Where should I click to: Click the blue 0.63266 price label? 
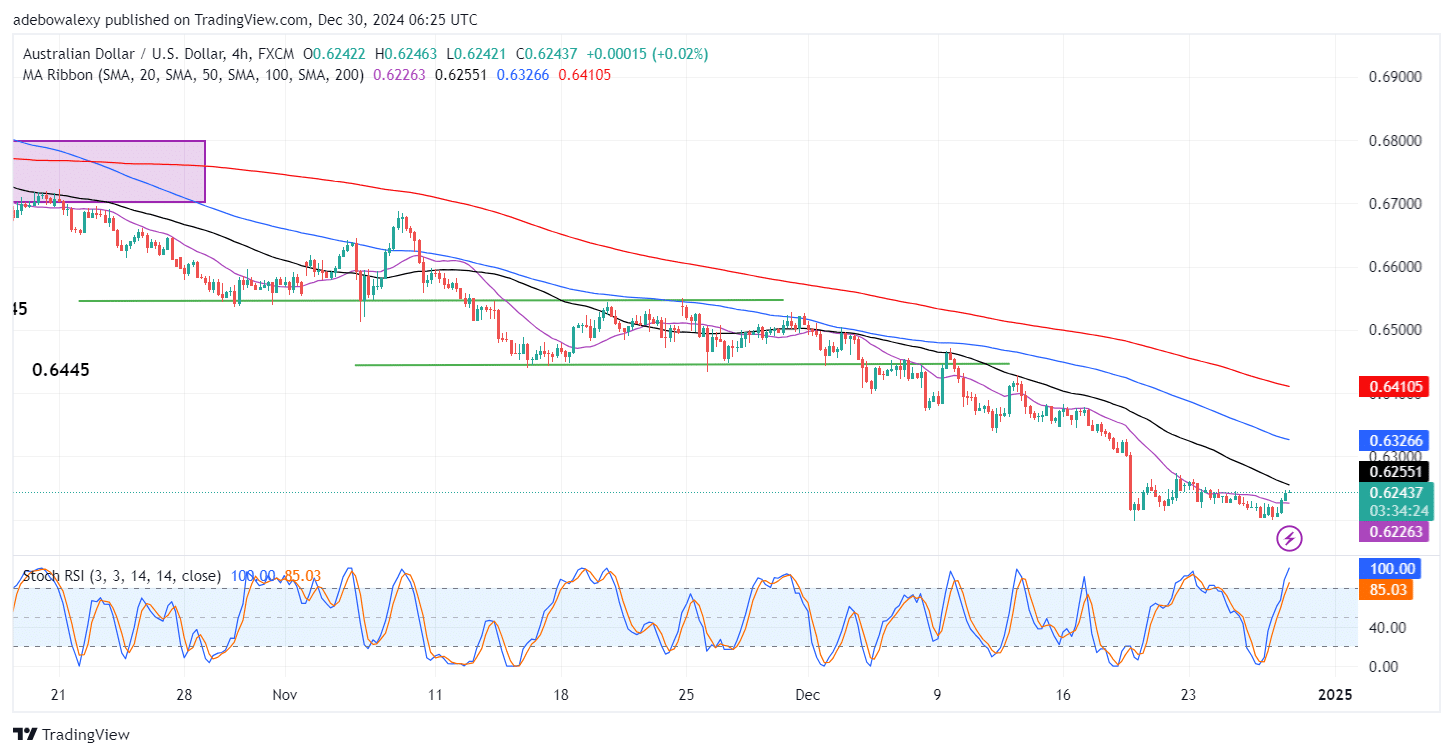1395,440
